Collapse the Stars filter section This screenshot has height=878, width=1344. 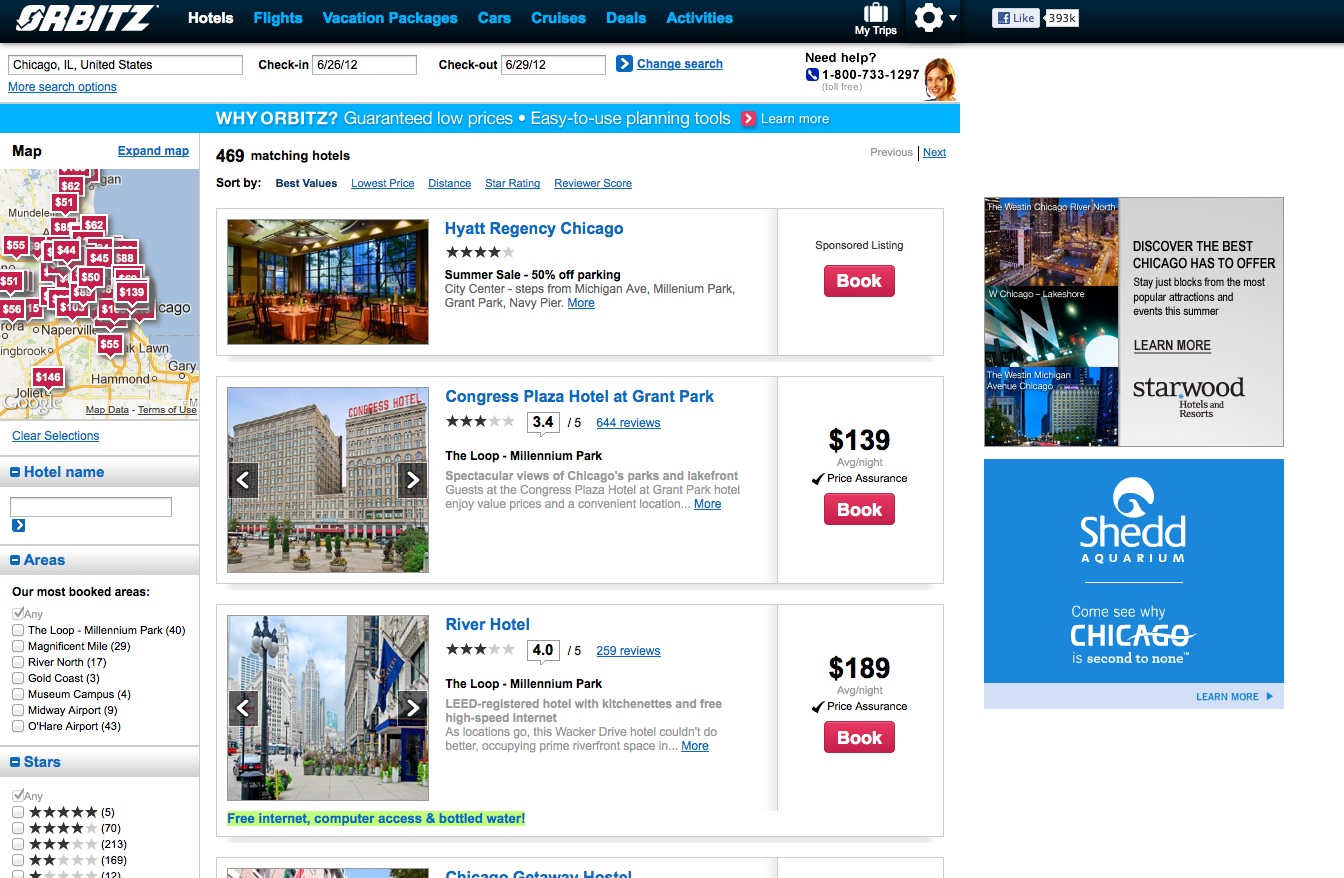(x=16, y=762)
